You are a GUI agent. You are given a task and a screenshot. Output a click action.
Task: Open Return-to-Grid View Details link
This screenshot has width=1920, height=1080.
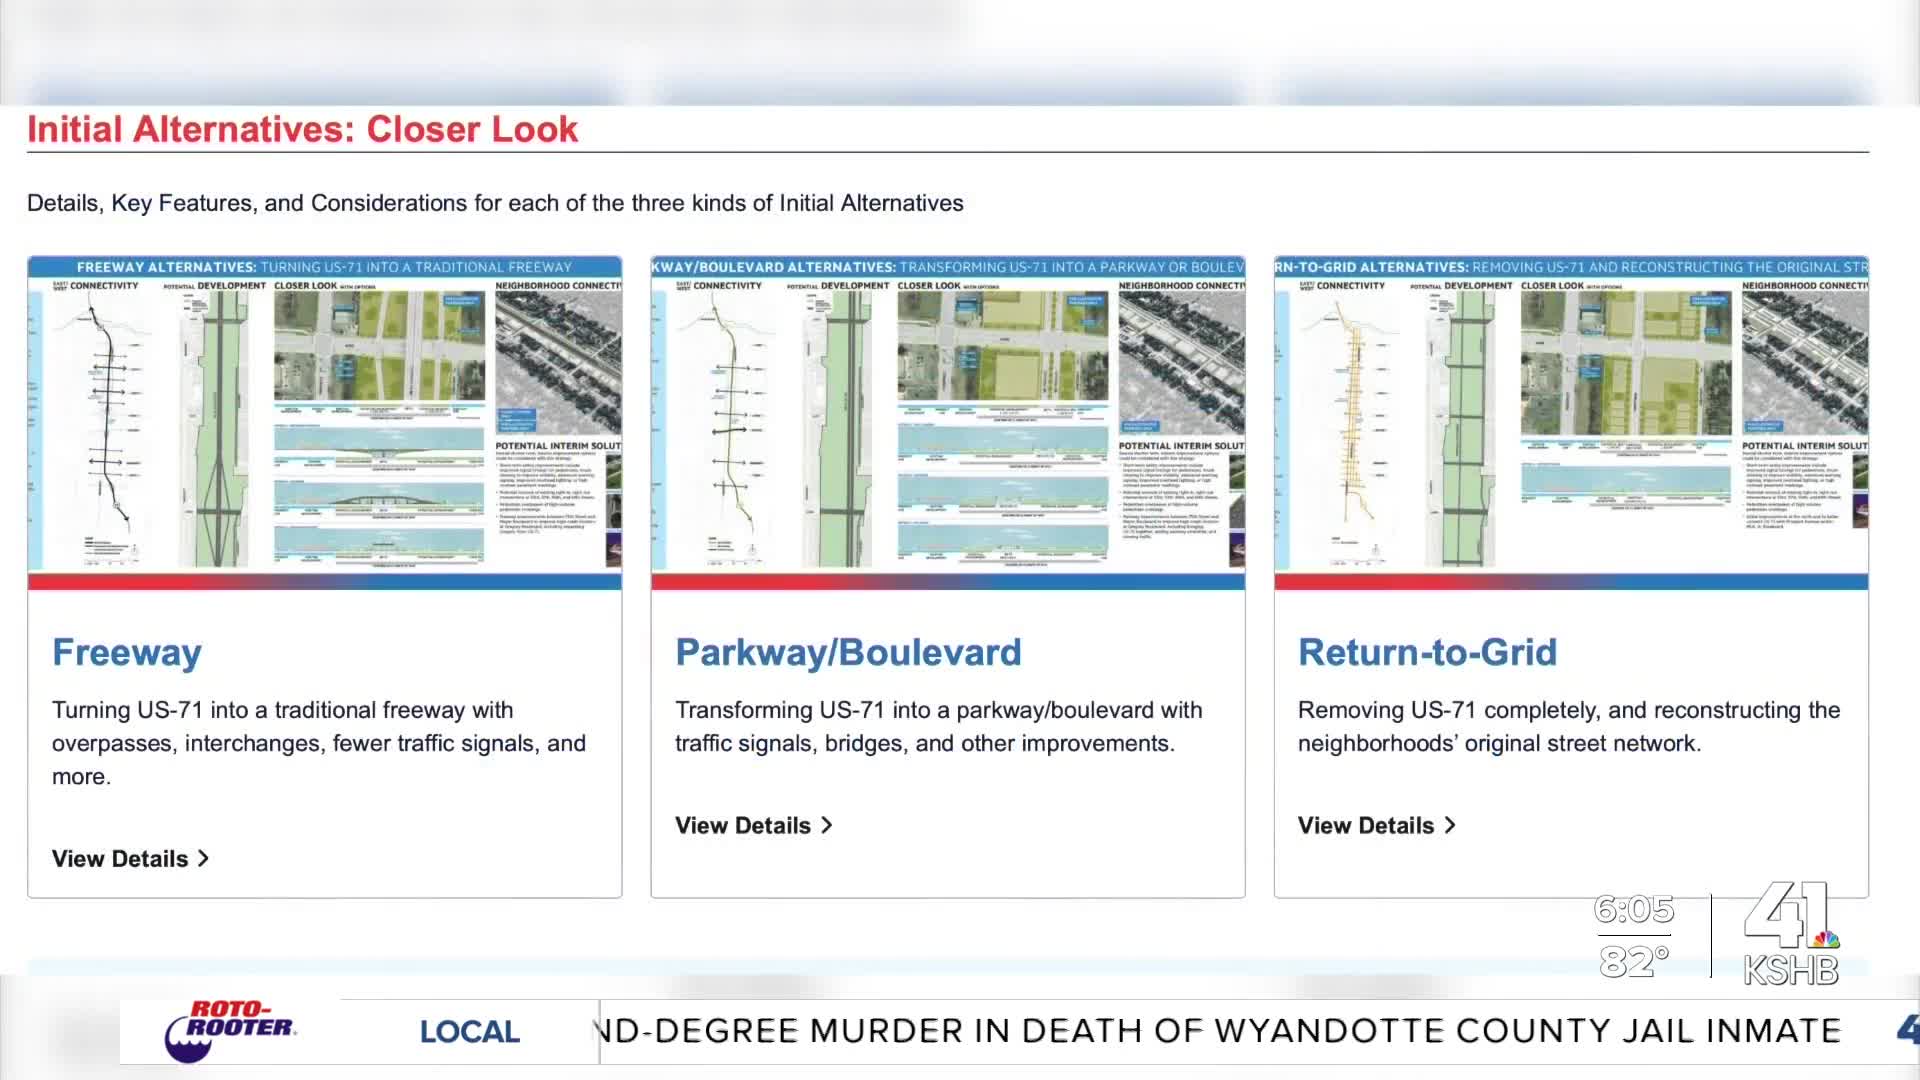(x=1377, y=826)
